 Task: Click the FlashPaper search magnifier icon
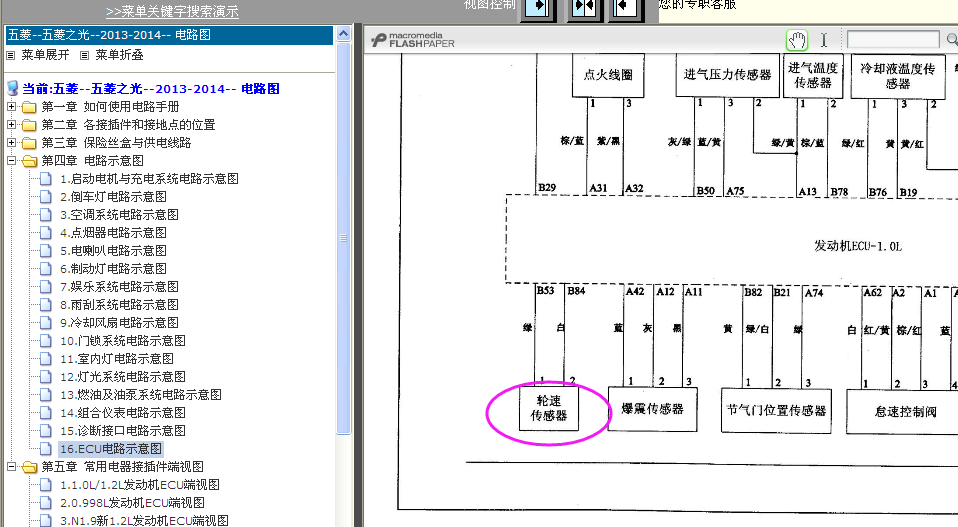click(x=952, y=40)
